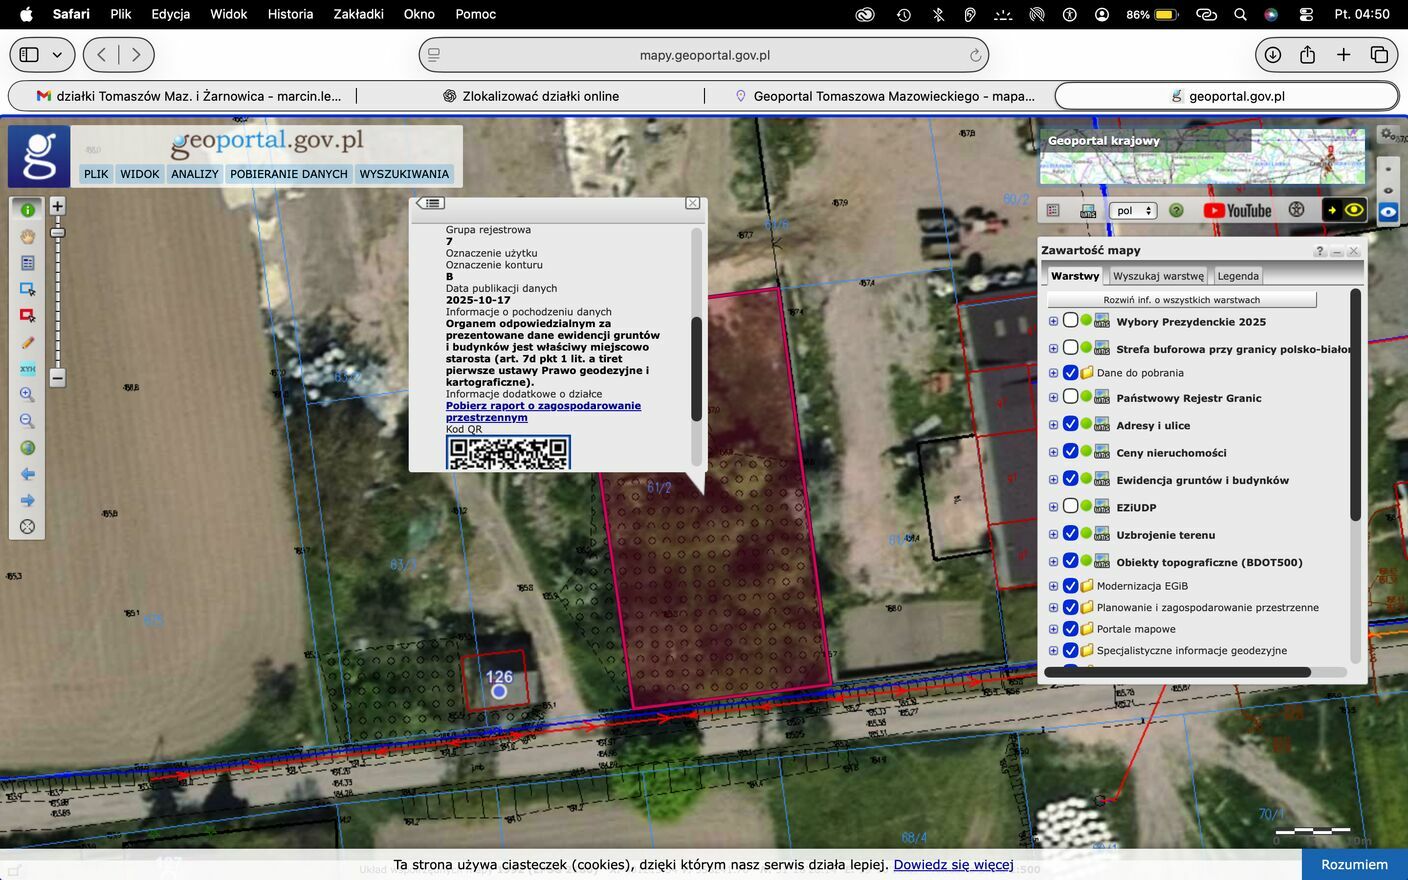Click the globe full extent icon
The width and height of the screenshot is (1408, 880).
click(27, 448)
